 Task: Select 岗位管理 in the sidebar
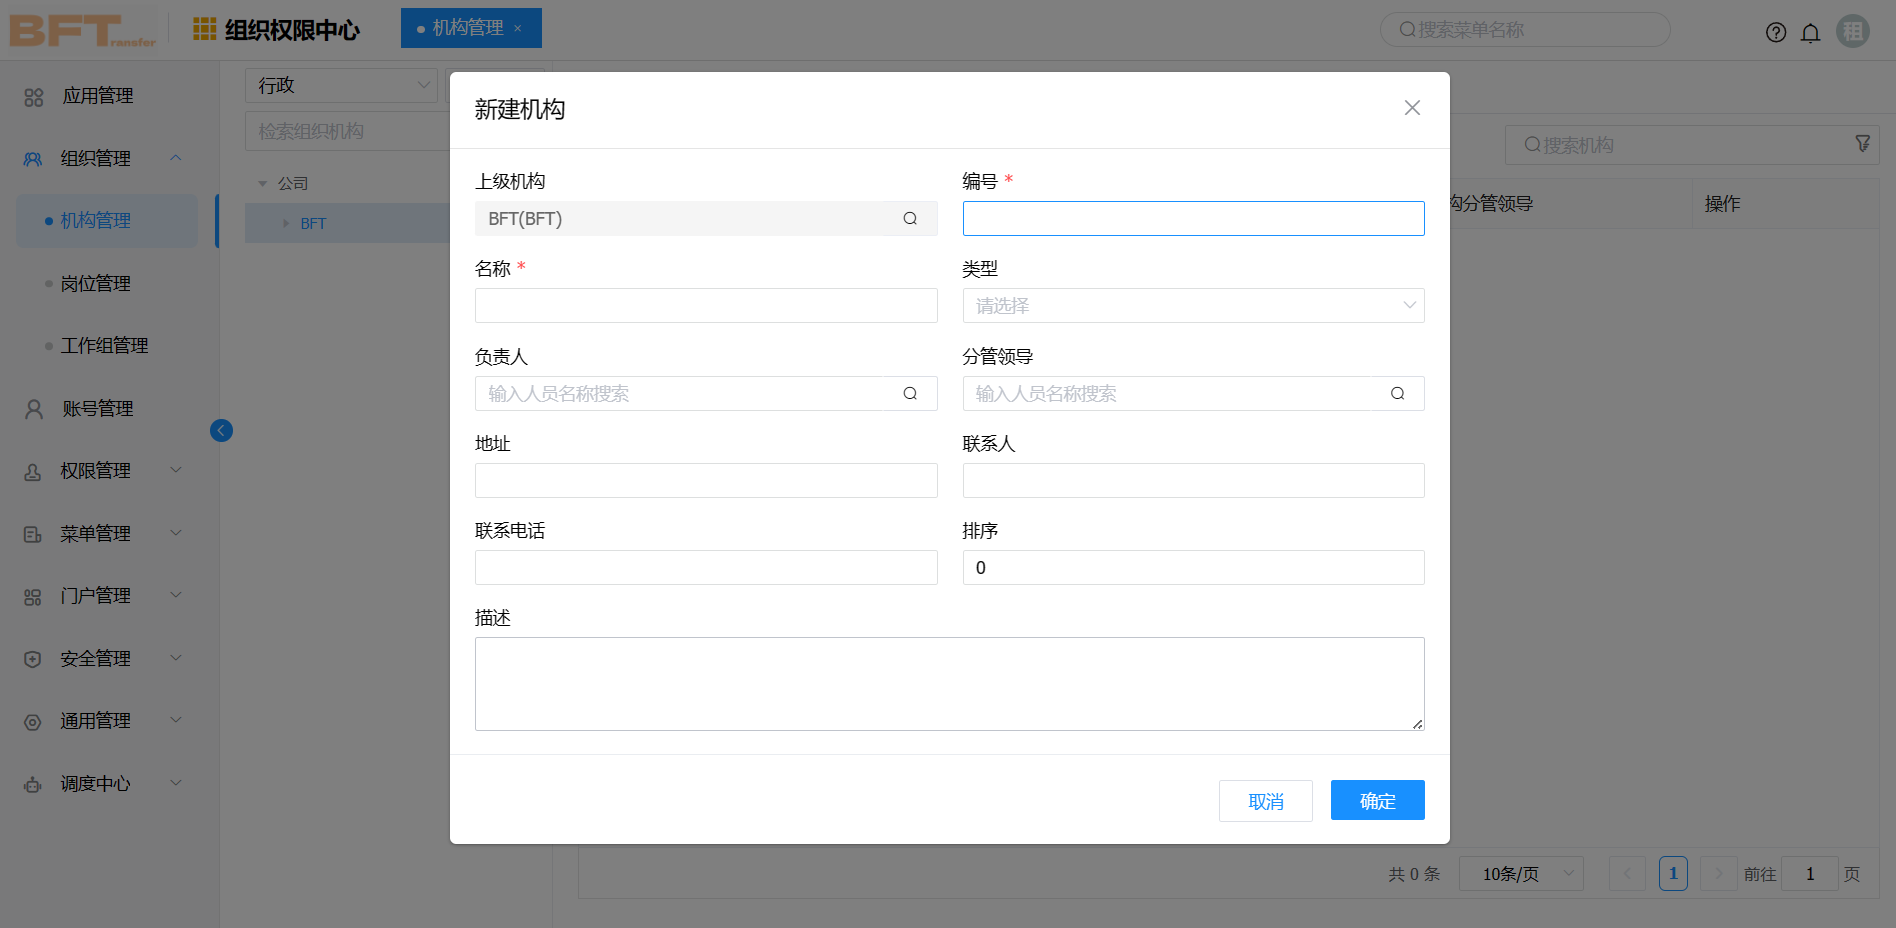click(96, 284)
